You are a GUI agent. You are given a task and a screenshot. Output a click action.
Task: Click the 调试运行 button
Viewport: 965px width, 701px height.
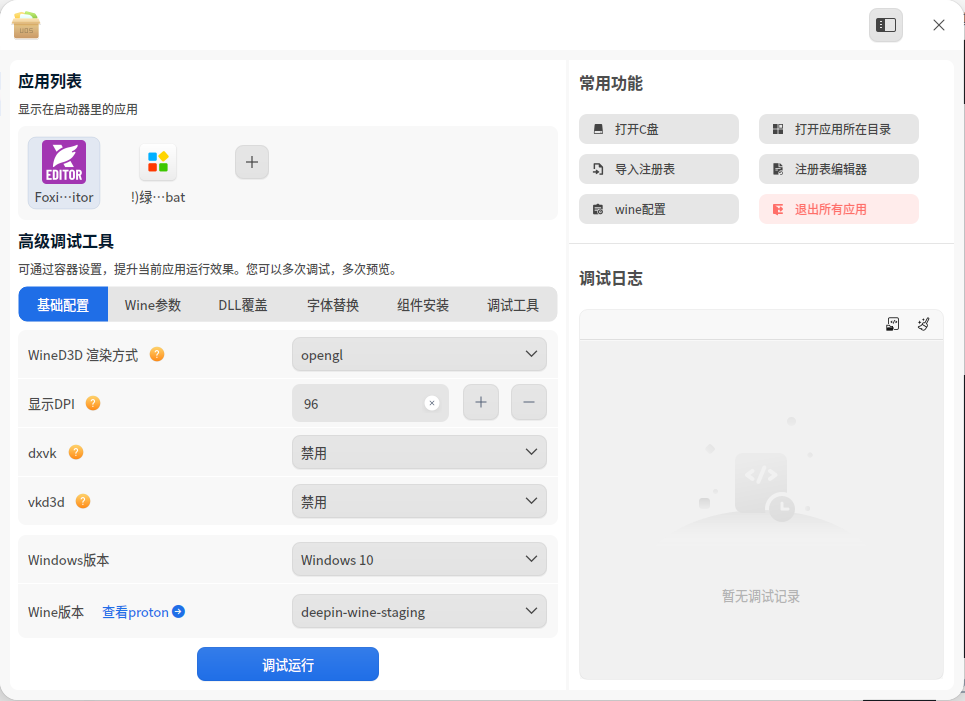click(288, 664)
